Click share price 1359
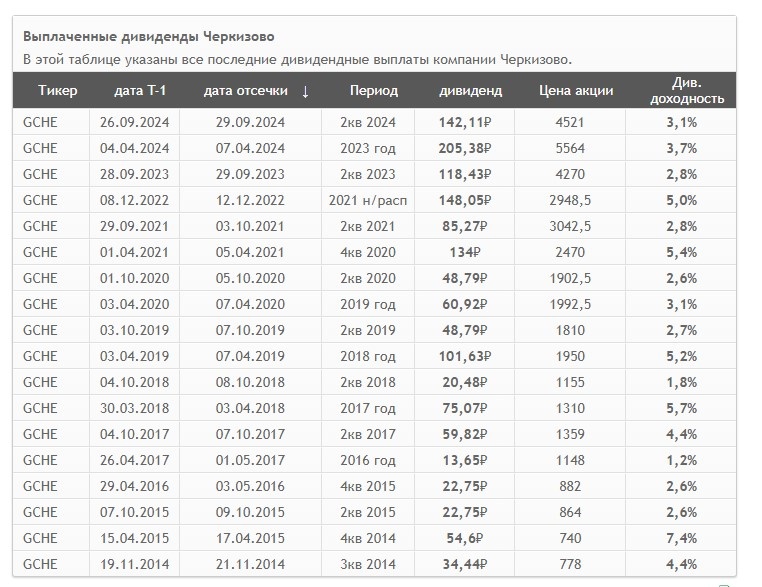This screenshot has width=762, height=587. point(570,434)
